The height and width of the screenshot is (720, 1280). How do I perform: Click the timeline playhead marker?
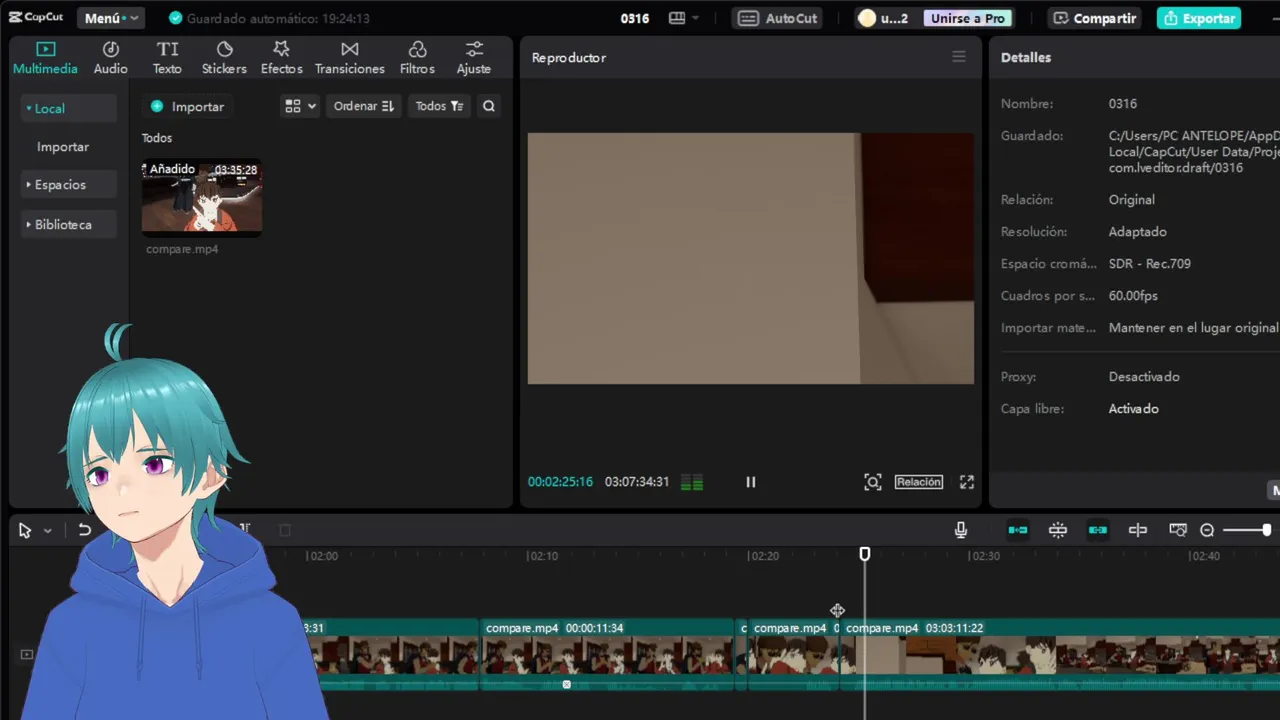pos(865,554)
